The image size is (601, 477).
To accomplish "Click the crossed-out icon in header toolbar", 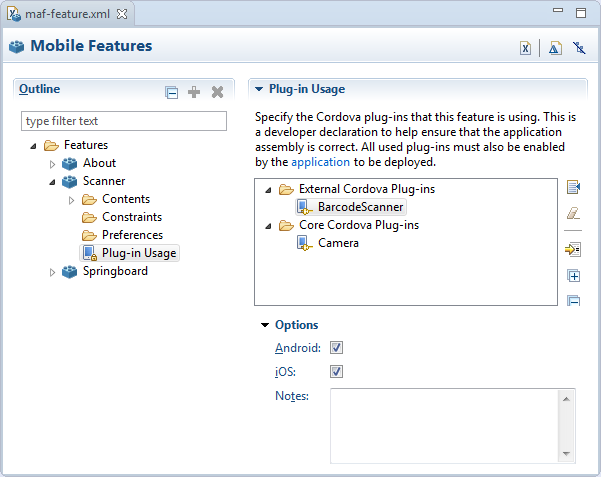I will click(579, 47).
